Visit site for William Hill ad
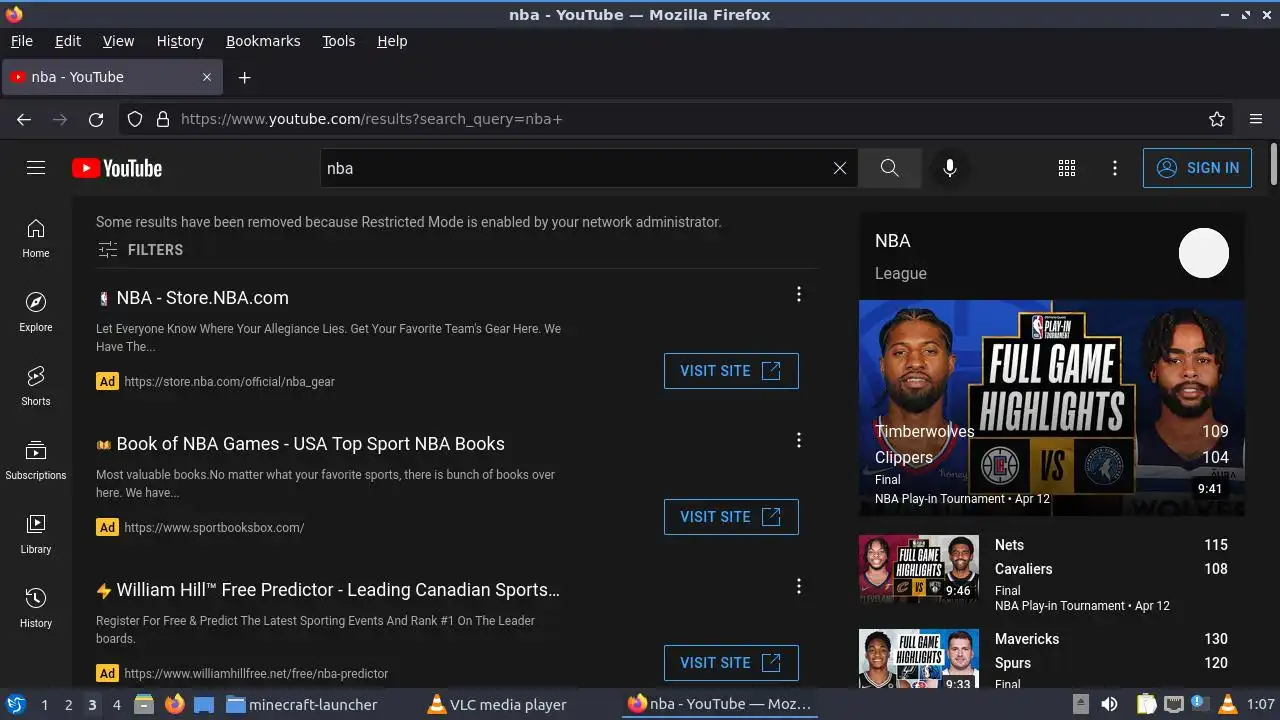Screen dimensions: 1280x720 [x=731, y=662]
